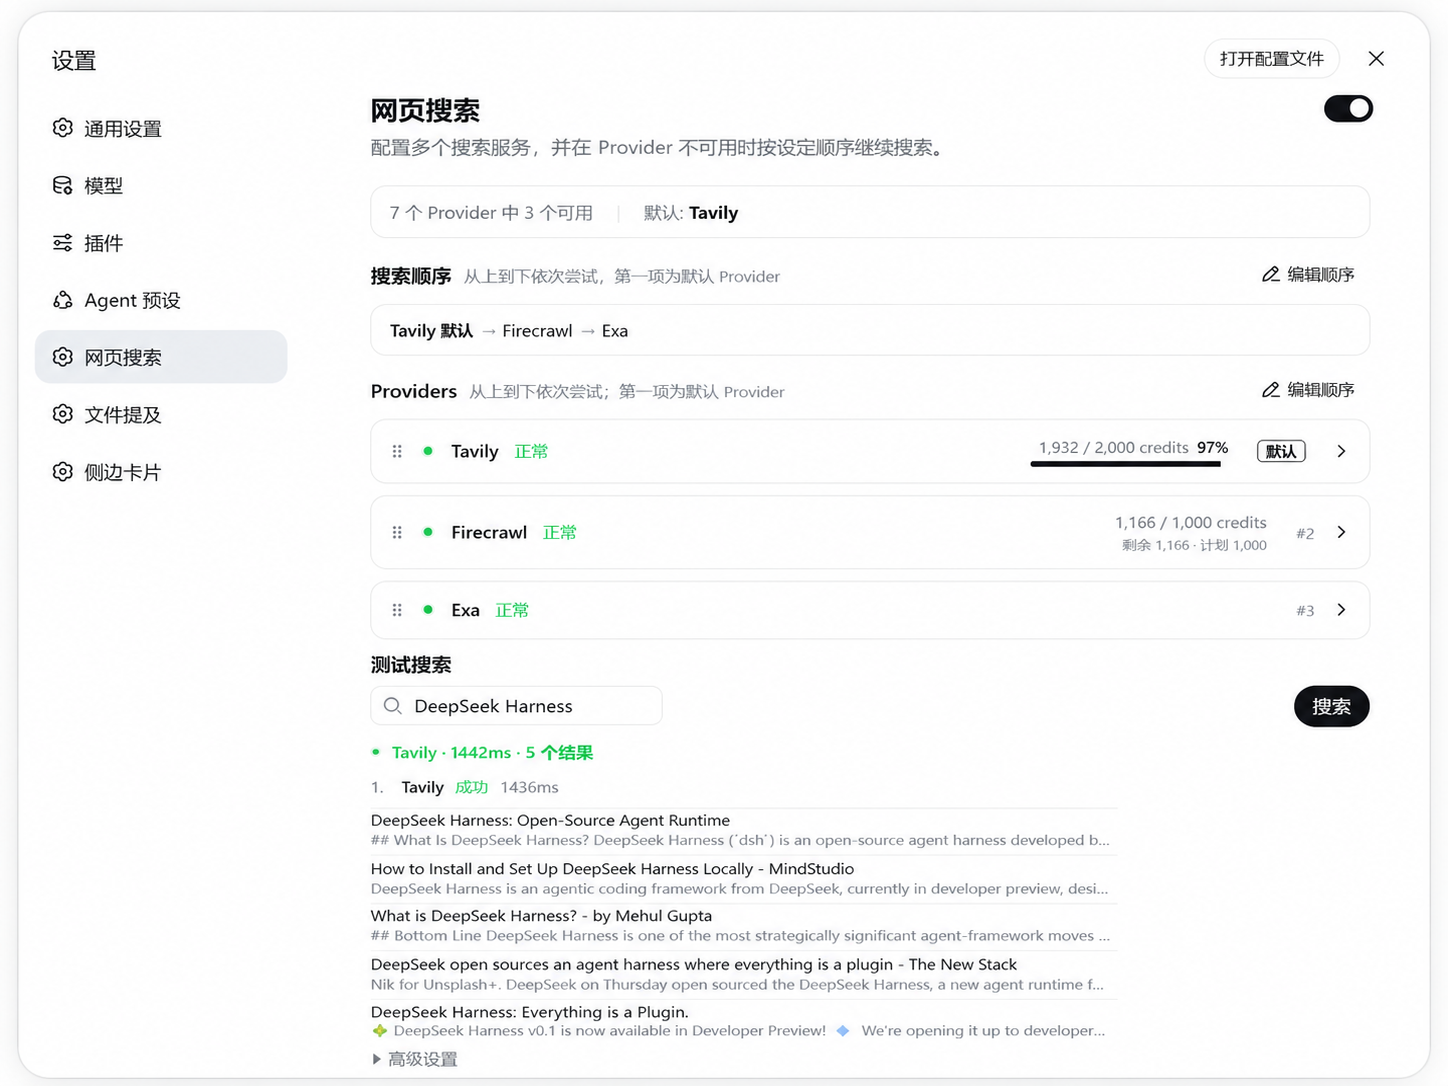Click 打开配置文件 button

(x=1271, y=59)
